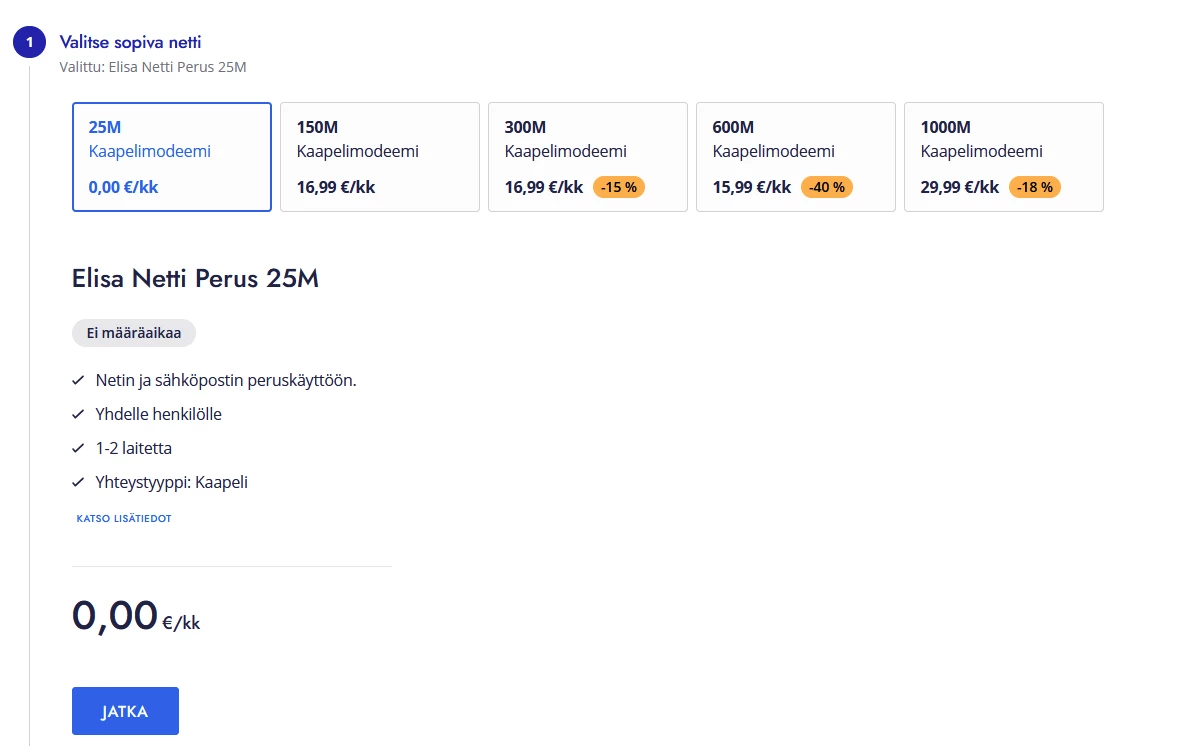Pick the 600M Kaapelimodeemi plan card
Image resolution: width=1193 pixels, height=746 pixels.
coord(796,157)
